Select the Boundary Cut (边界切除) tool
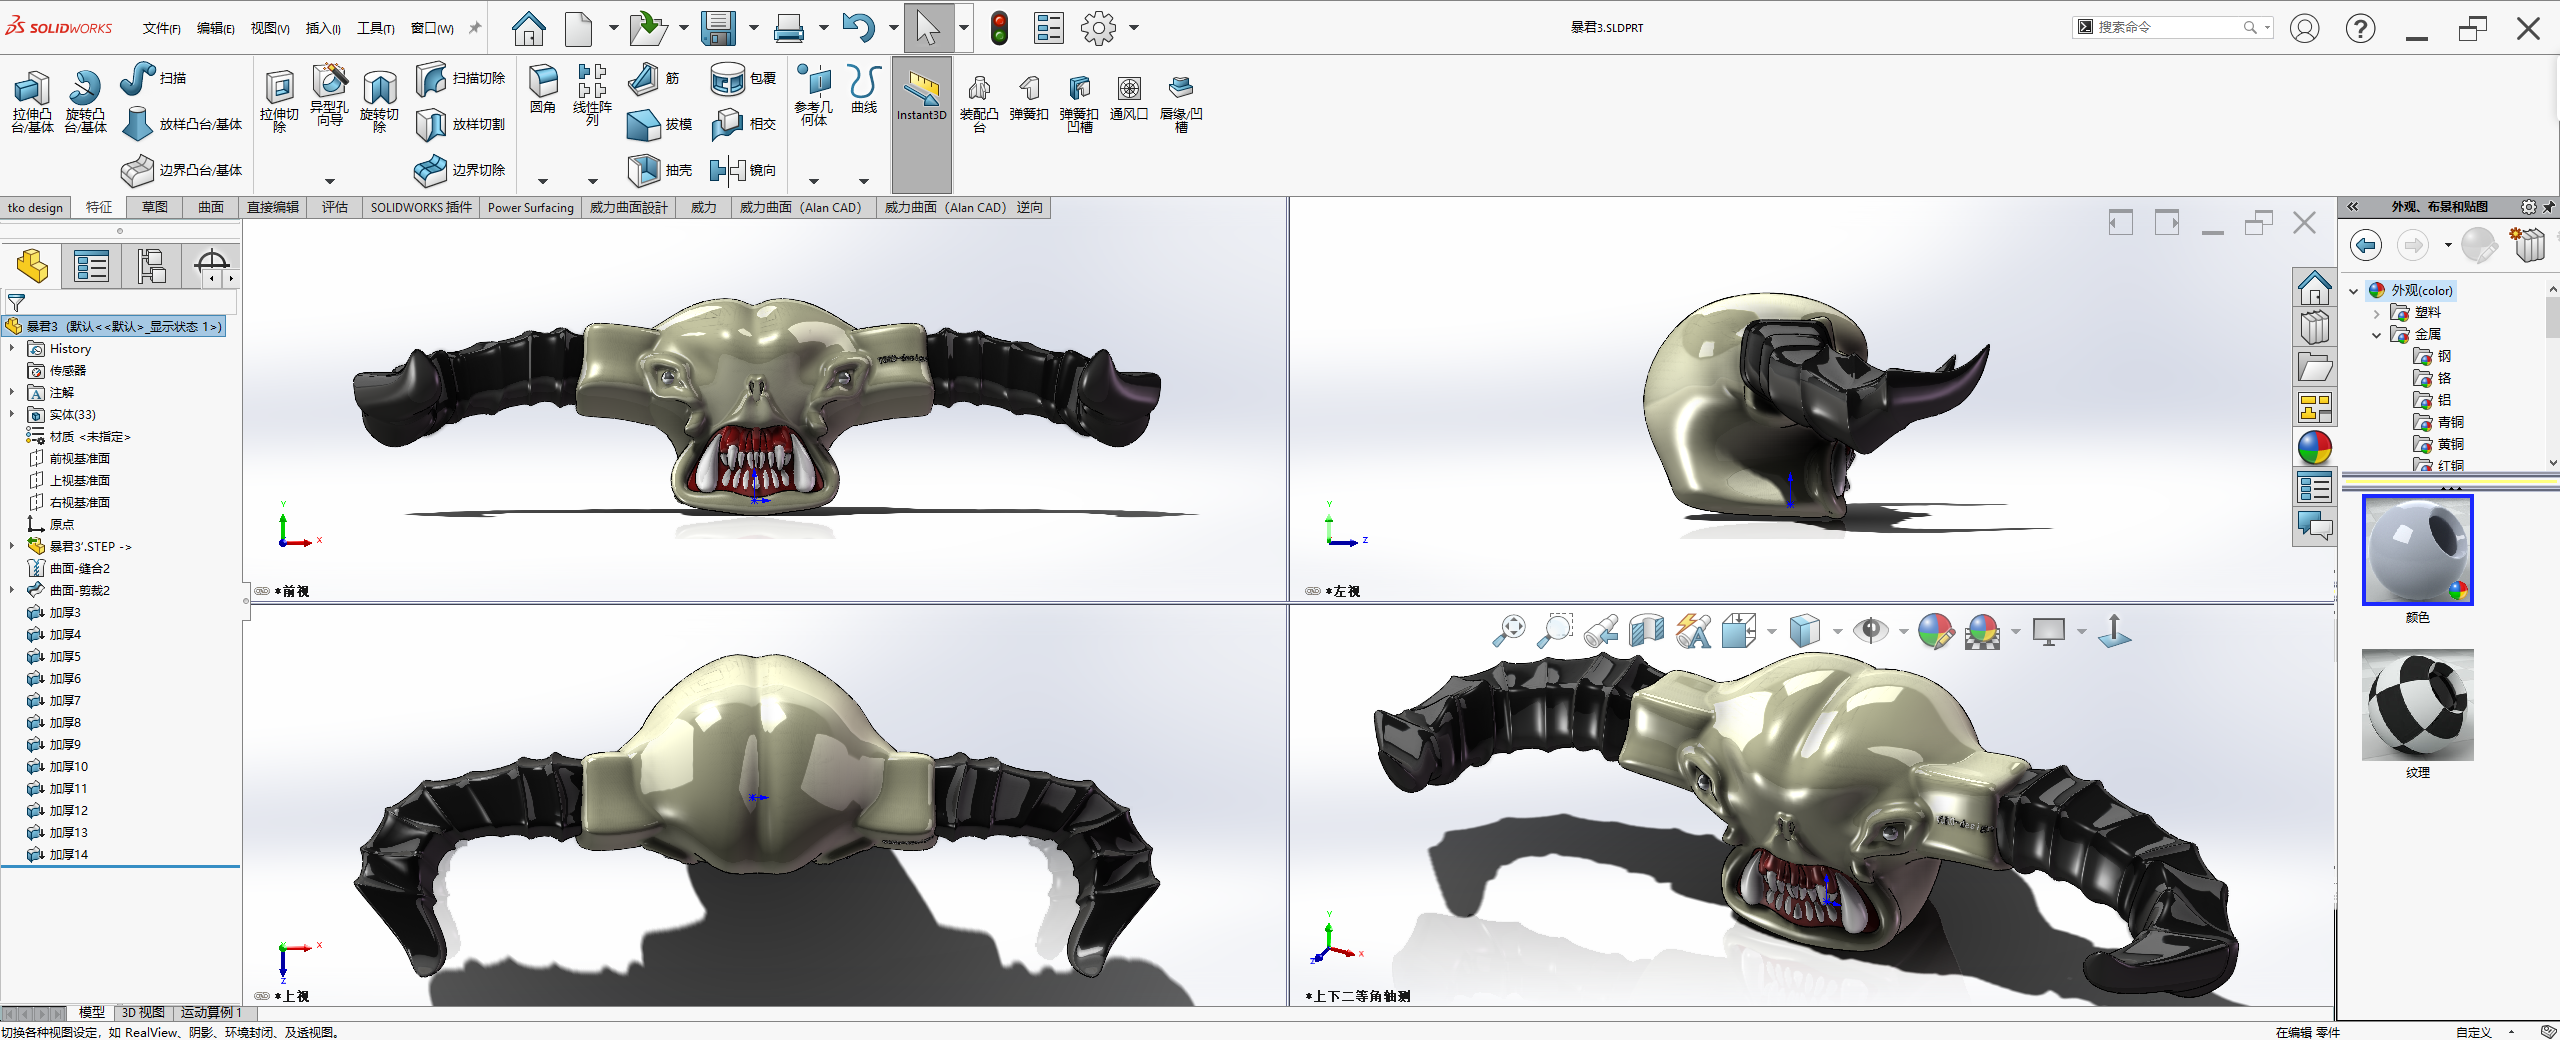Screen dimensions: 2560x1040 pos(460,170)
